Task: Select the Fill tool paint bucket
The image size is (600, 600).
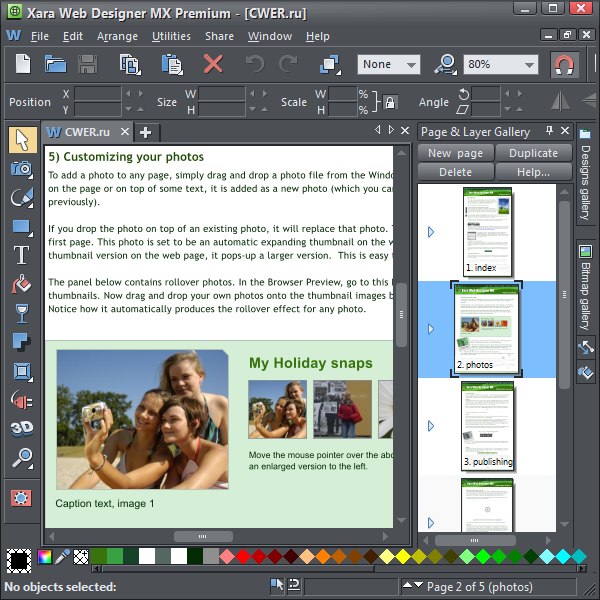Action: point(21,284)
